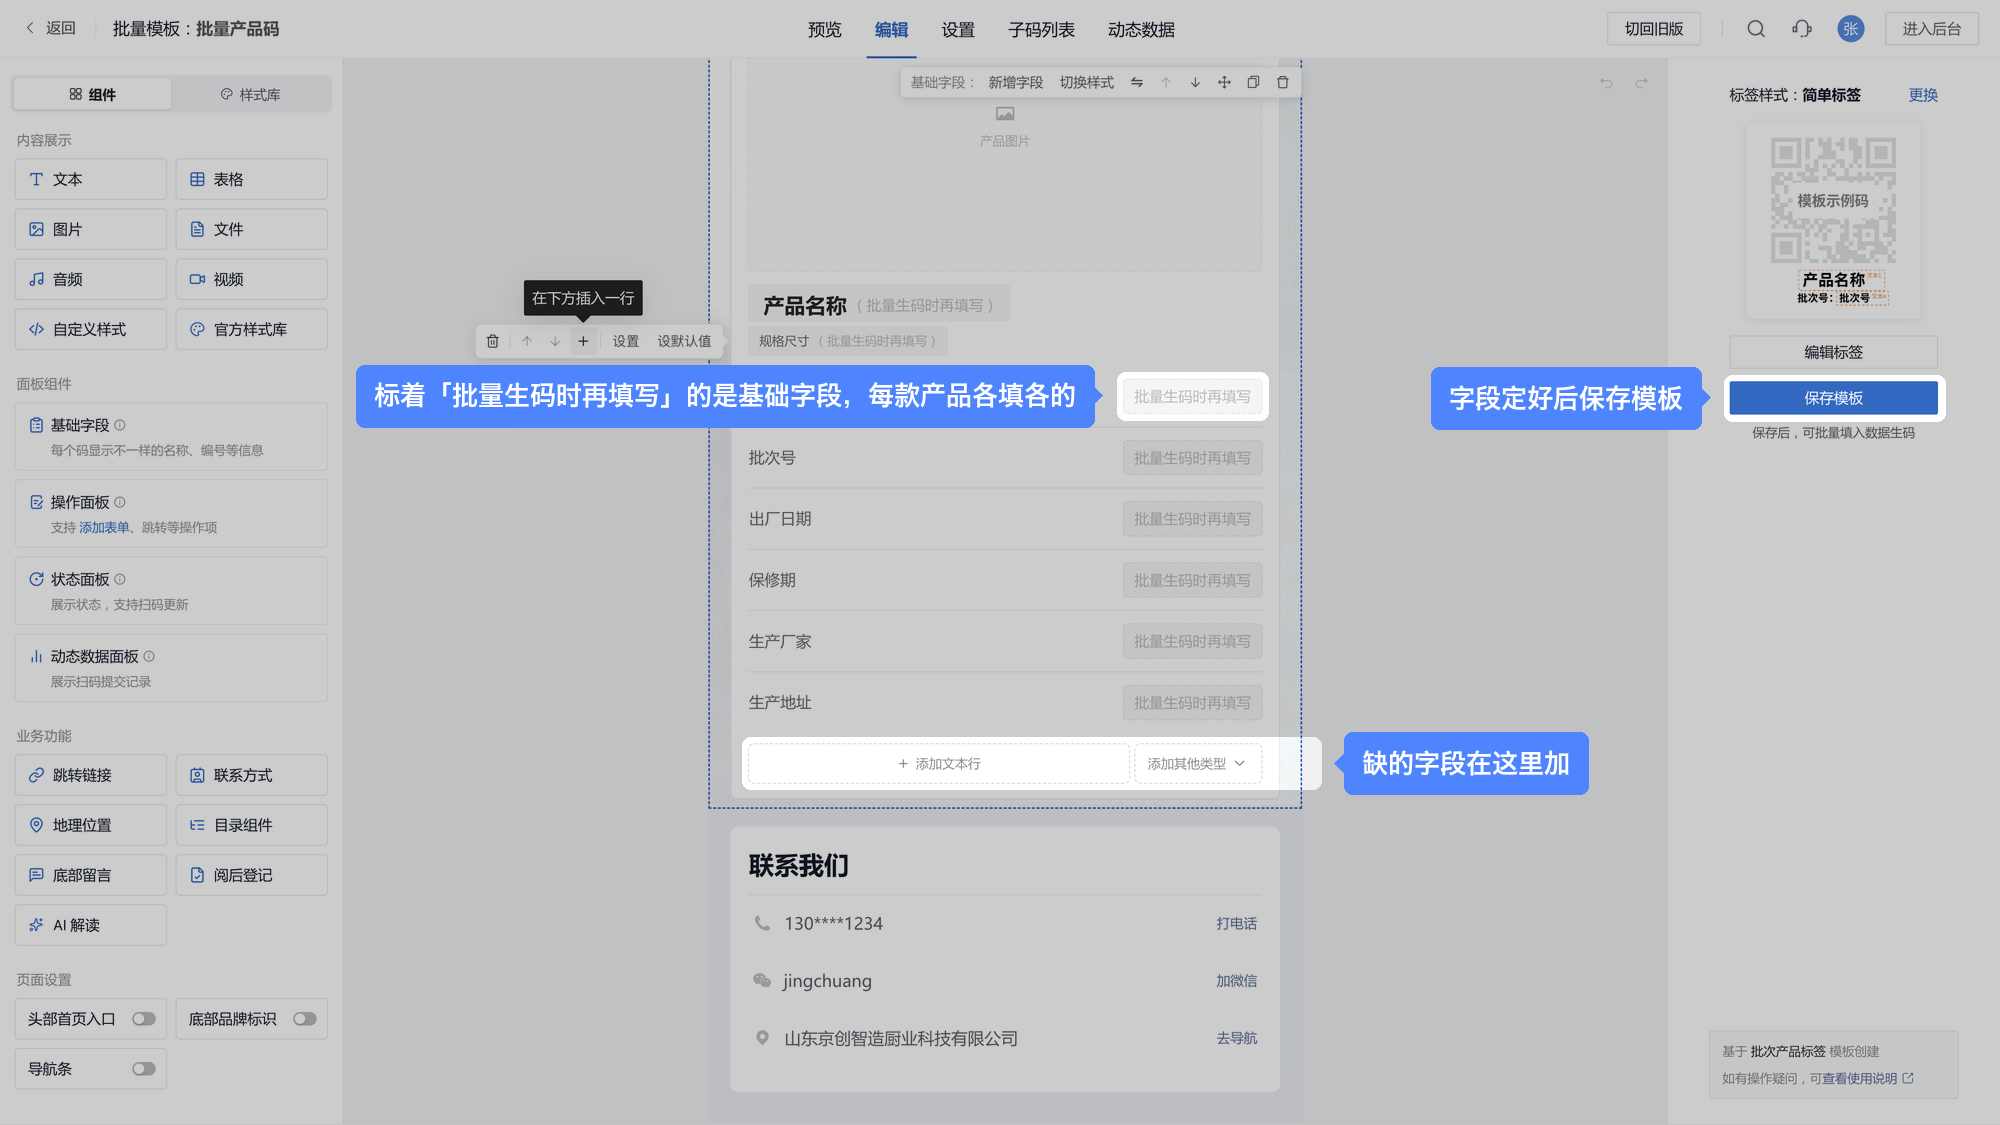
Task: Toggle the 底部品牌标识 switch
Action: pos(305,1019)
